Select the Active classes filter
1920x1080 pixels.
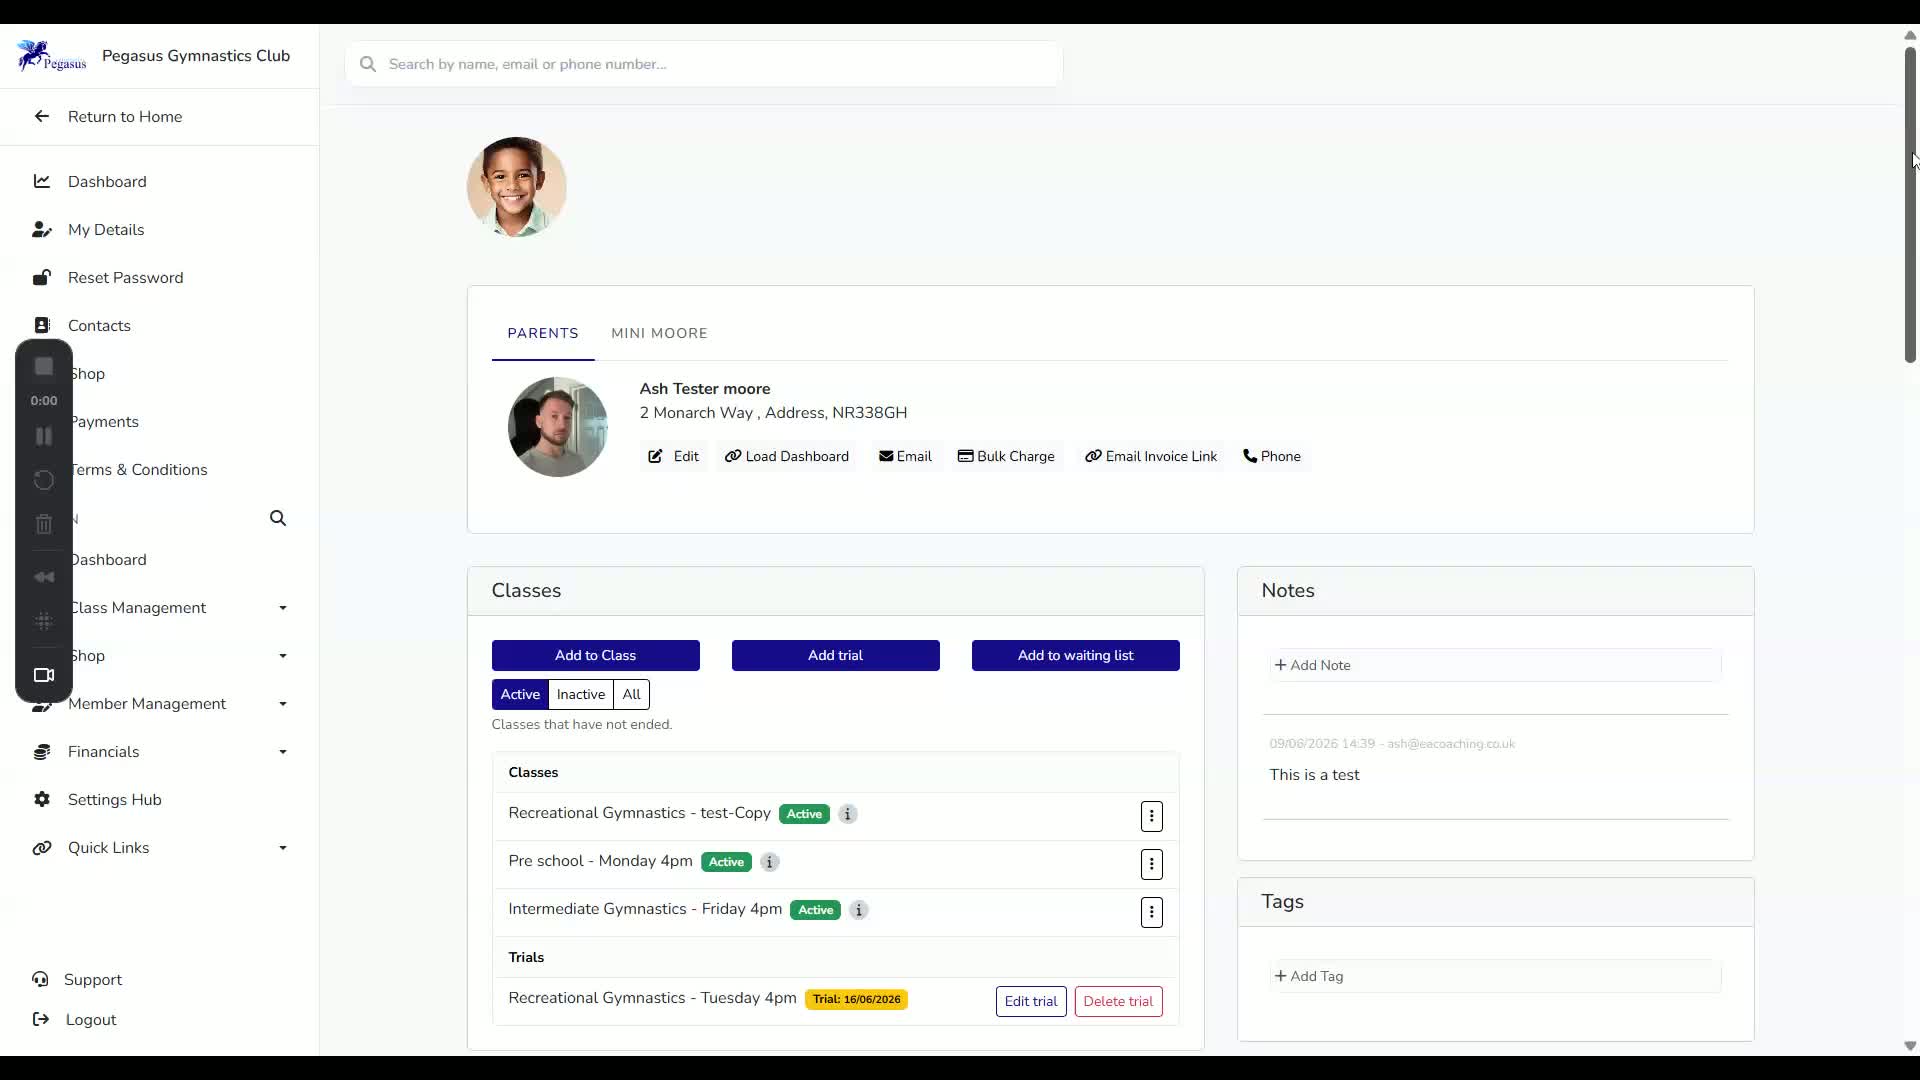click(x=520, y=694)
